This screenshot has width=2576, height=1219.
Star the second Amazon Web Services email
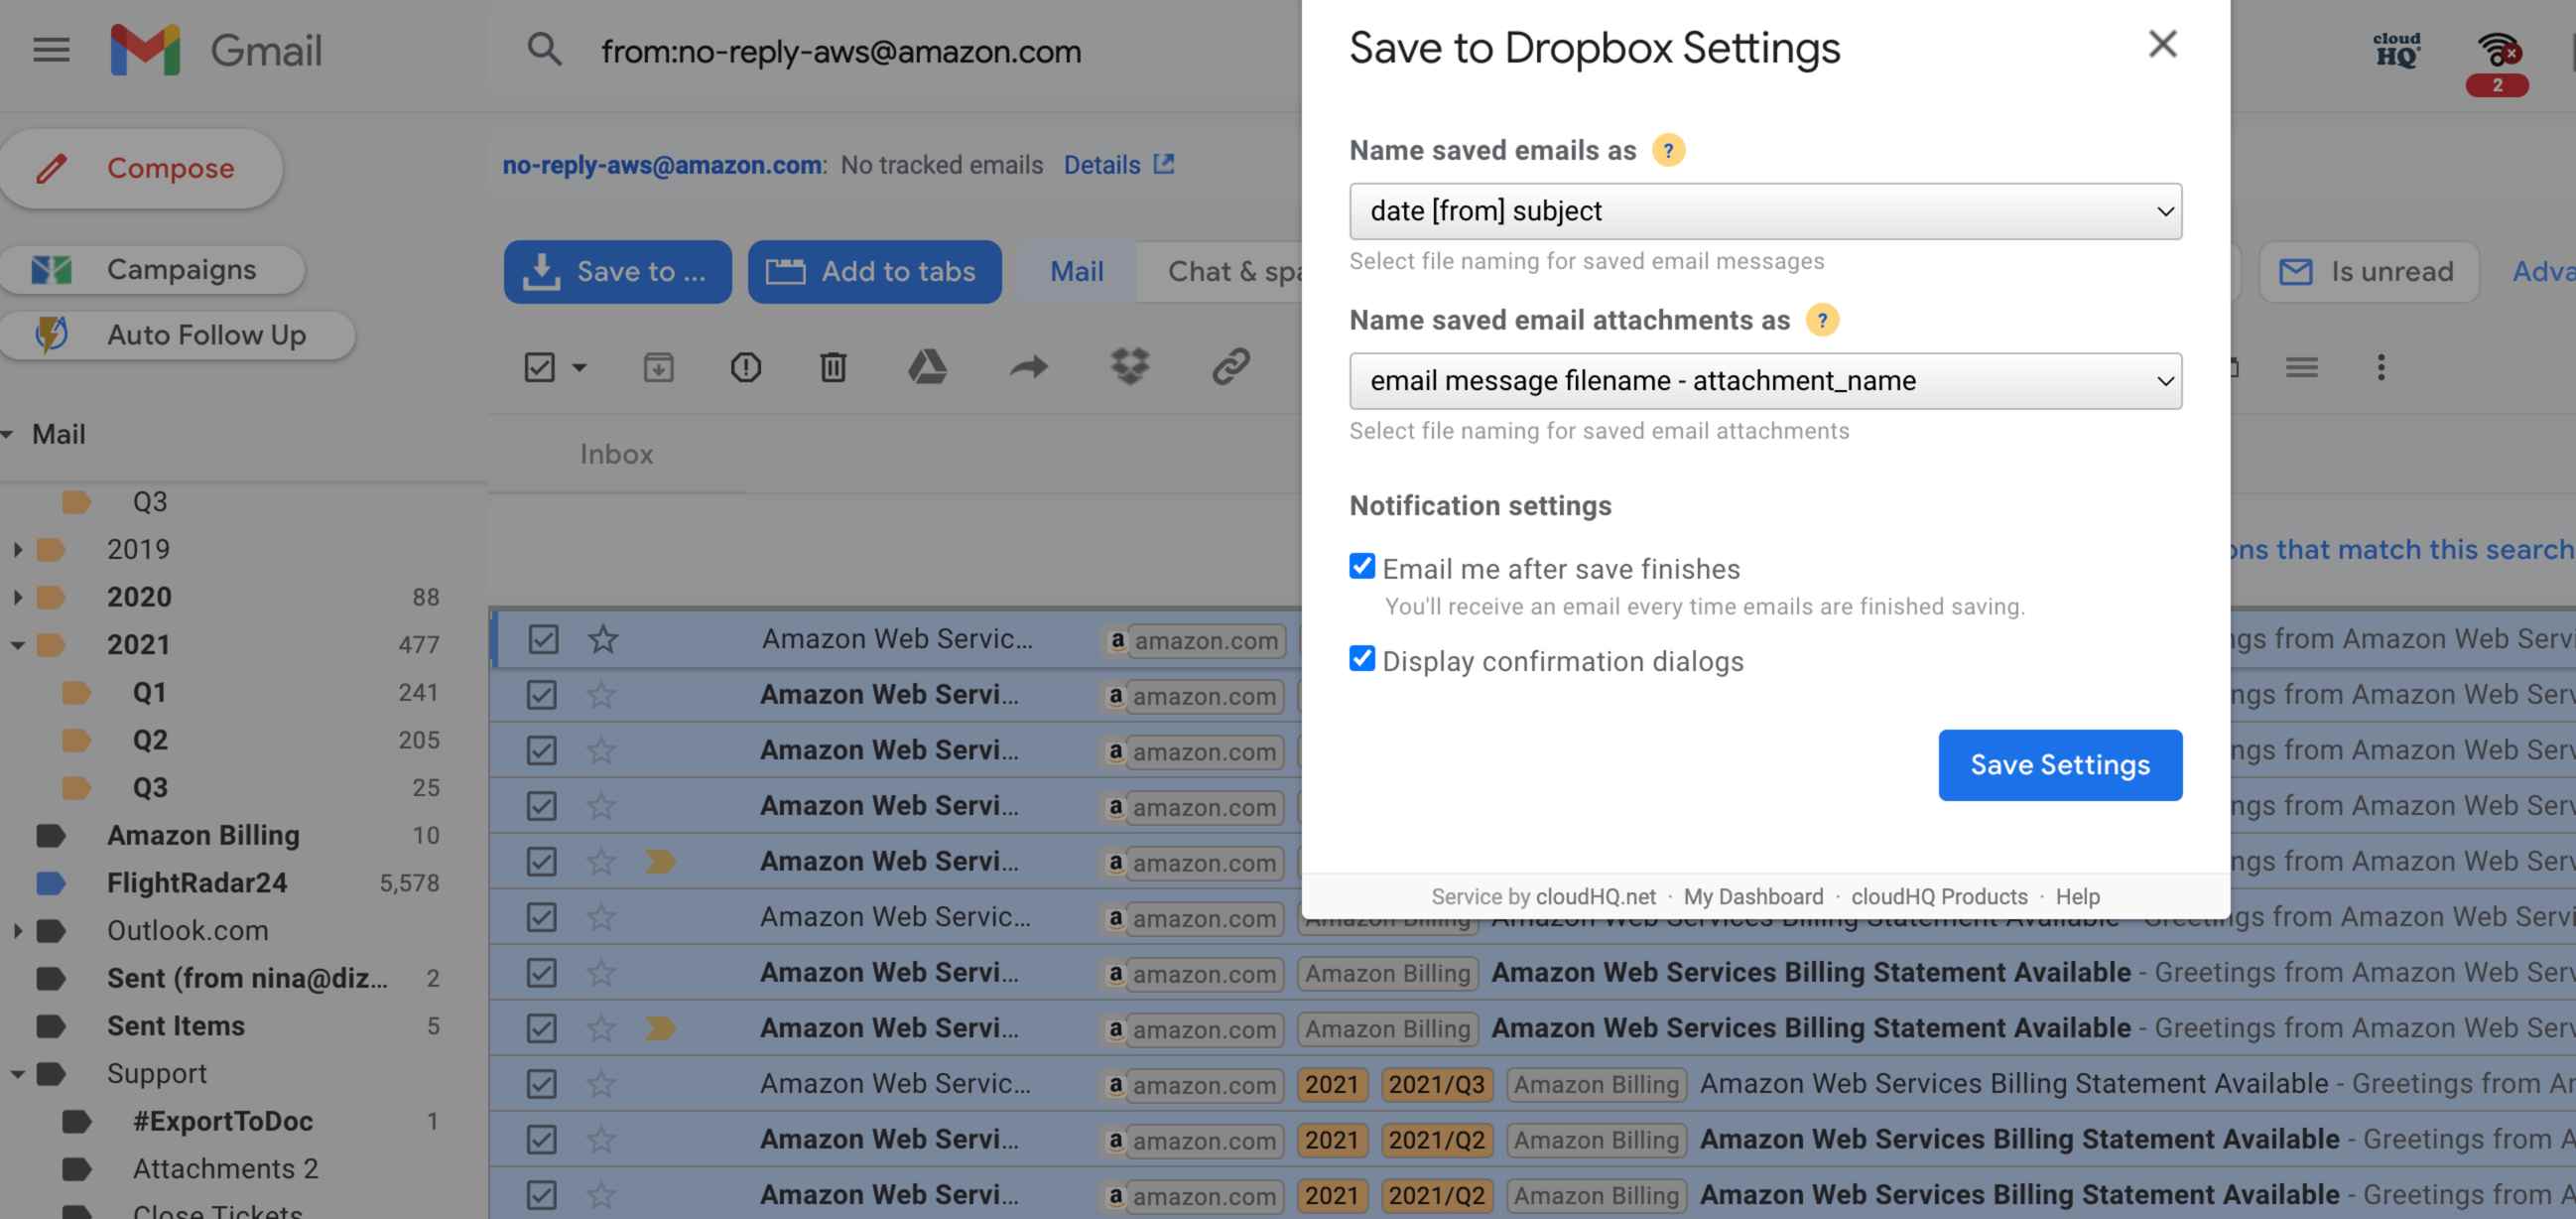(x=601, y=694)
